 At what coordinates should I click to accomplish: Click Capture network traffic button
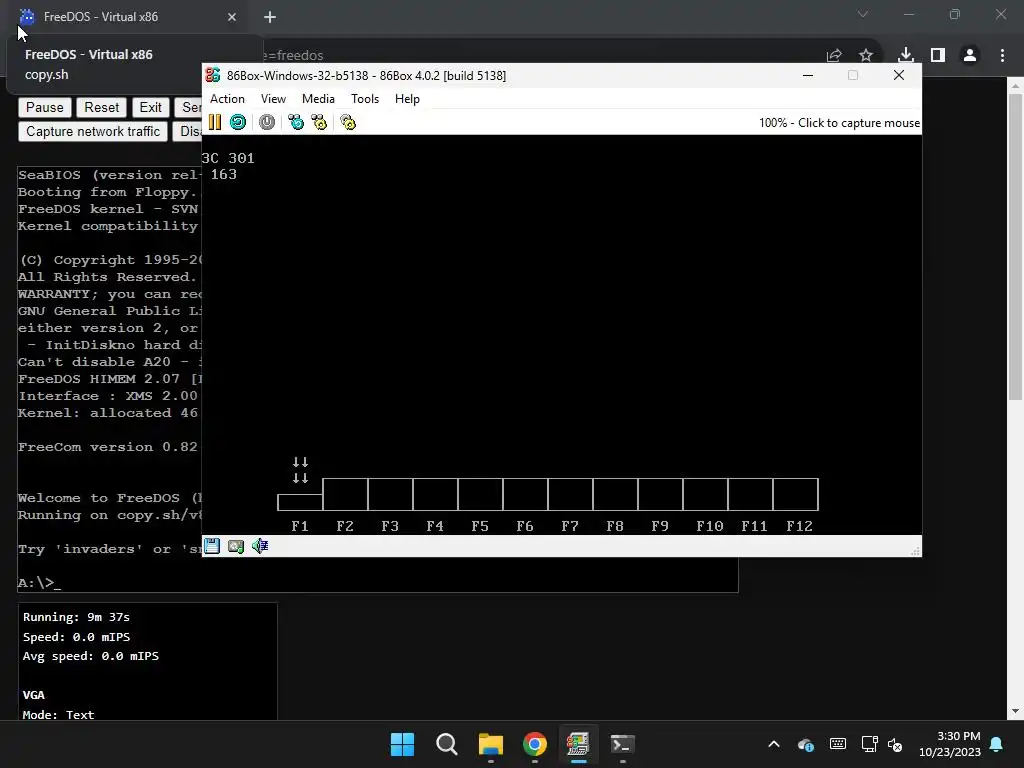pyautogui.click(x=93, y=131)
